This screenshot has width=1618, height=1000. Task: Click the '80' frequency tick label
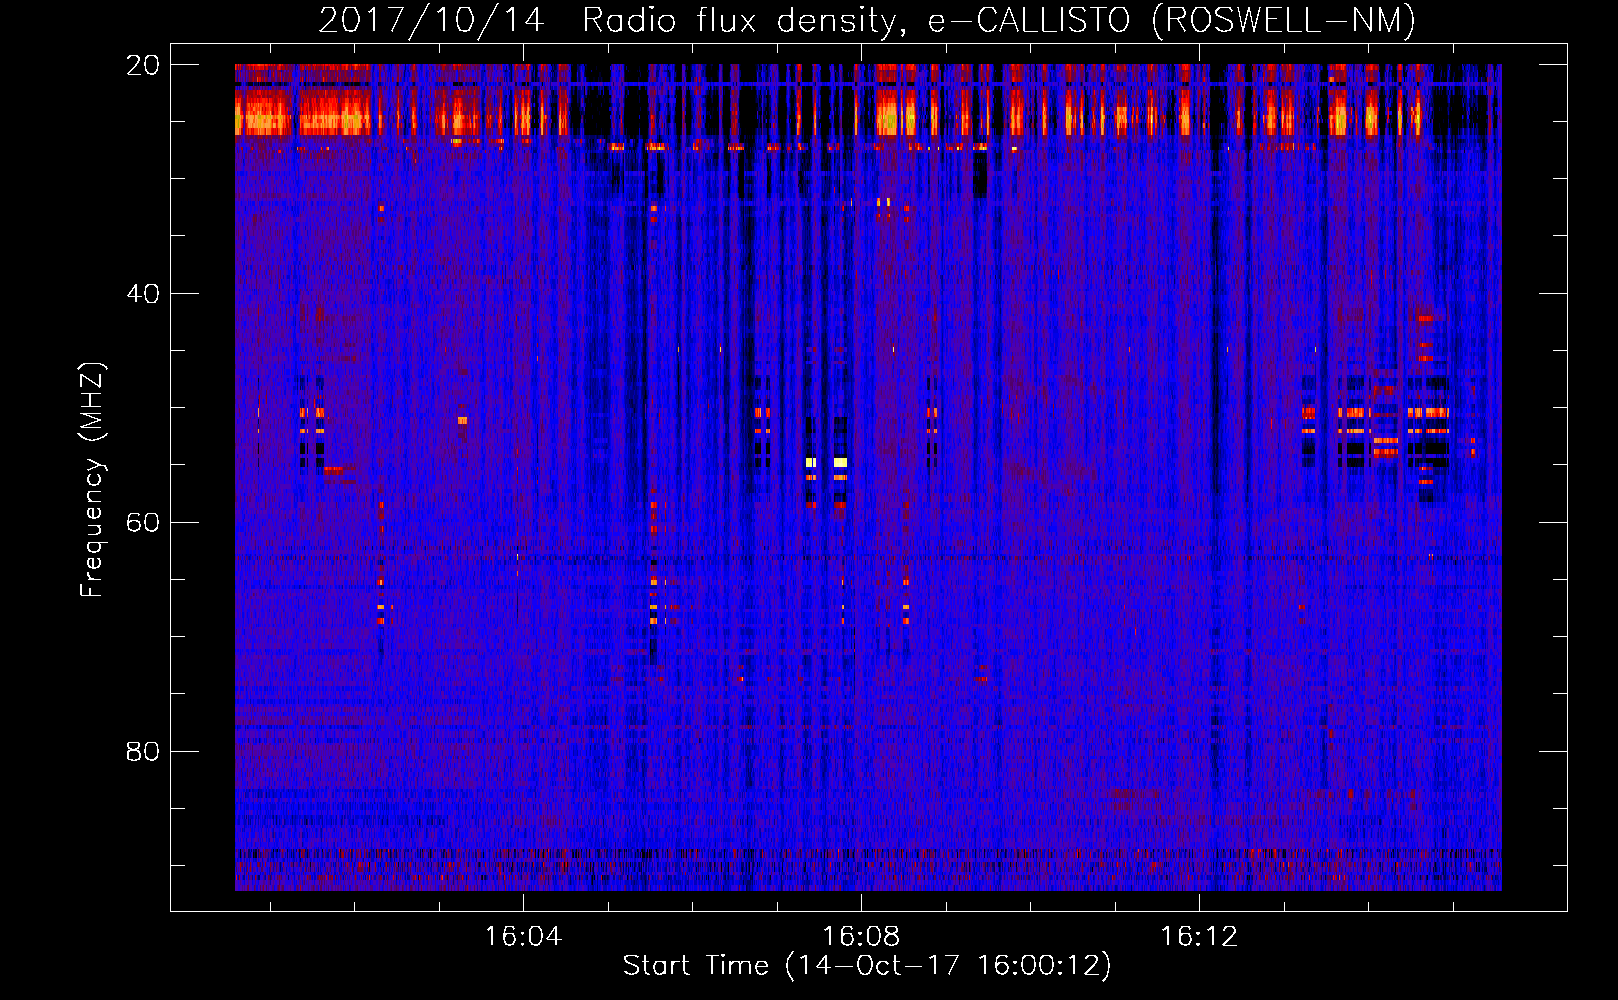tap(142, 751)
